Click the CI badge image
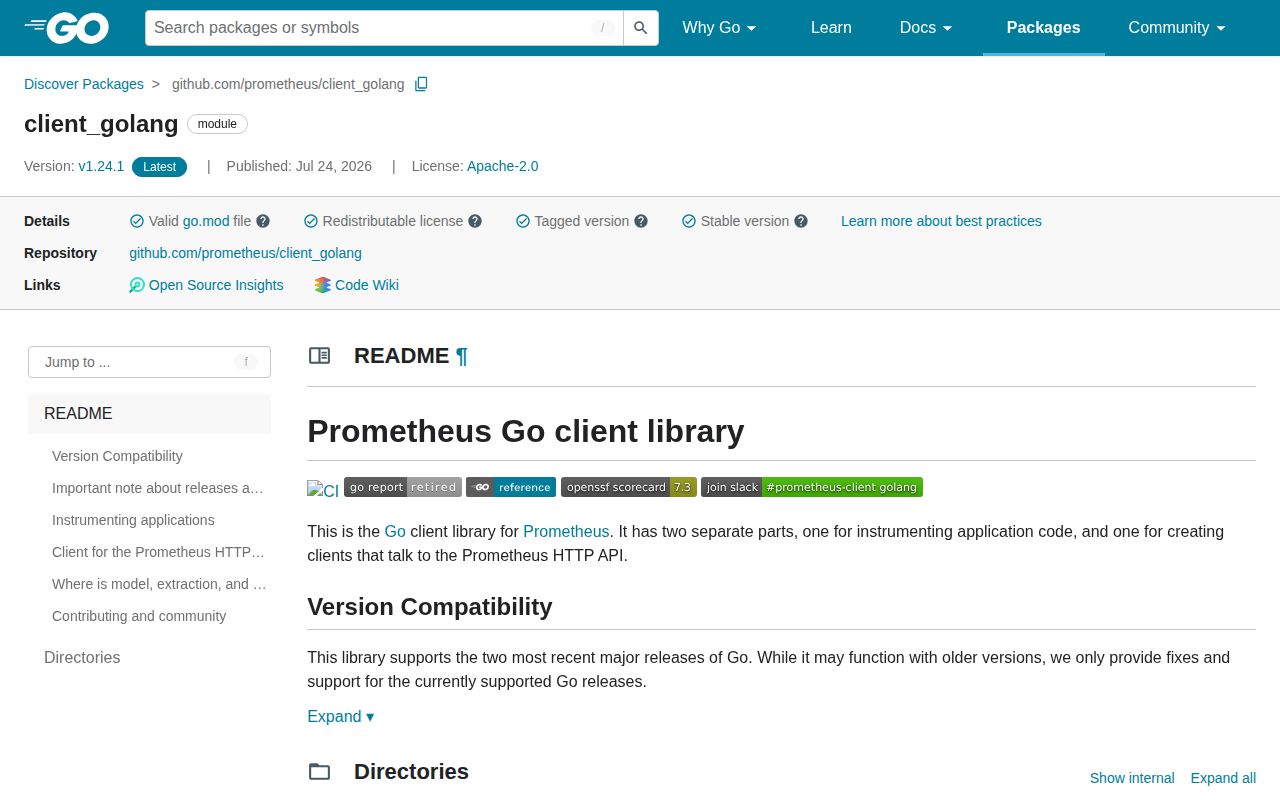The height and width of the screenshot is (800, 1280). (x=323, y=490)
